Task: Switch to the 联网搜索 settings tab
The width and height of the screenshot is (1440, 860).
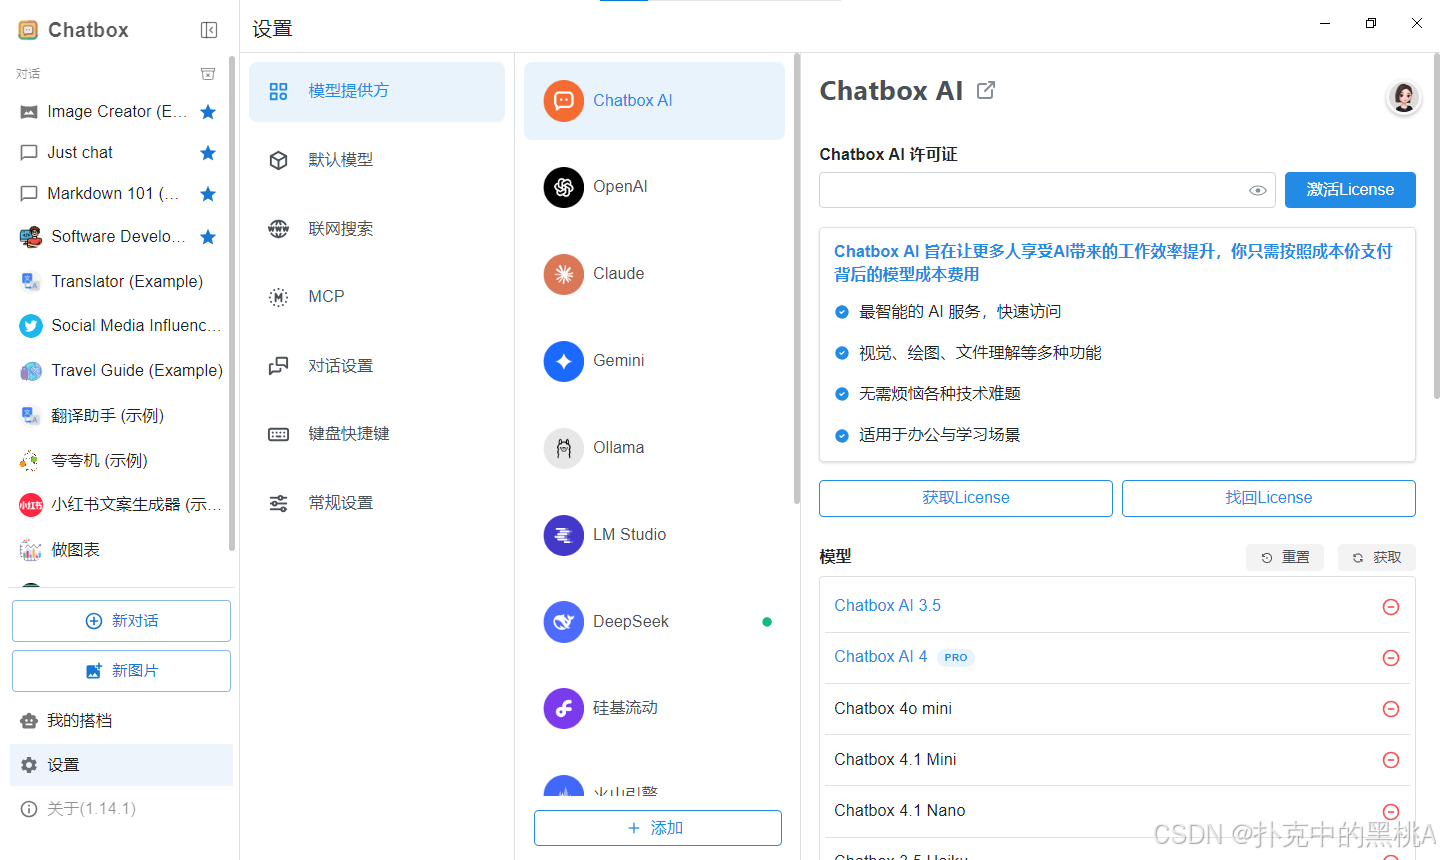Action: [x=377, y=229]
